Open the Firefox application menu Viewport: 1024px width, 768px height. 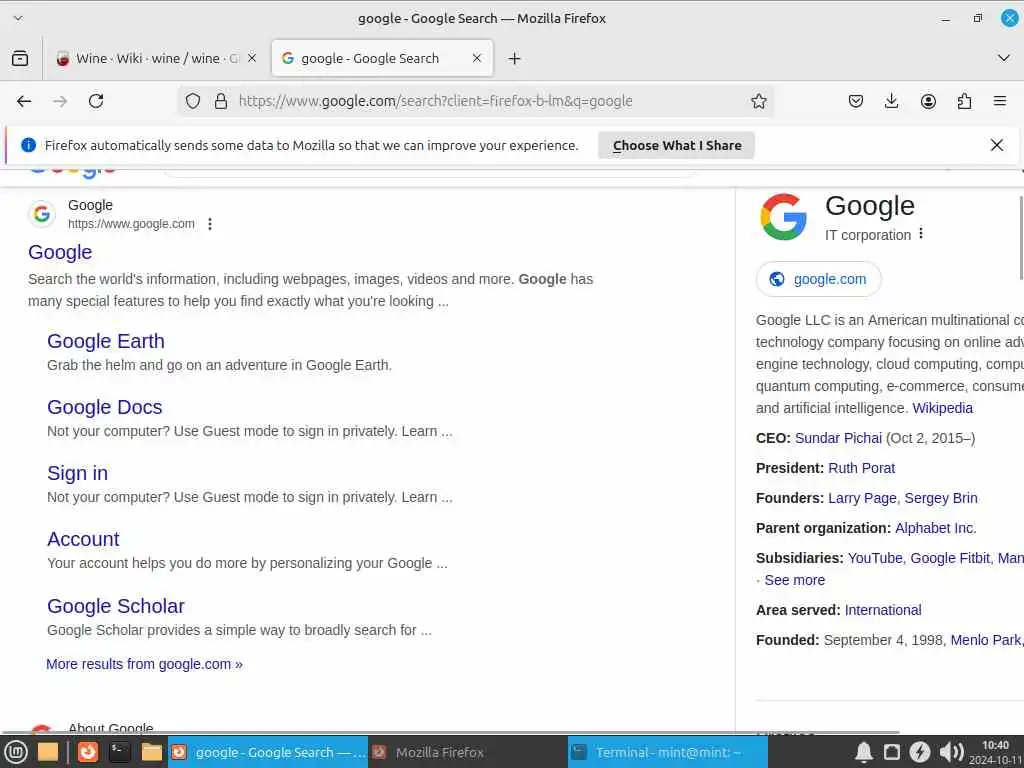point(1000,101)
